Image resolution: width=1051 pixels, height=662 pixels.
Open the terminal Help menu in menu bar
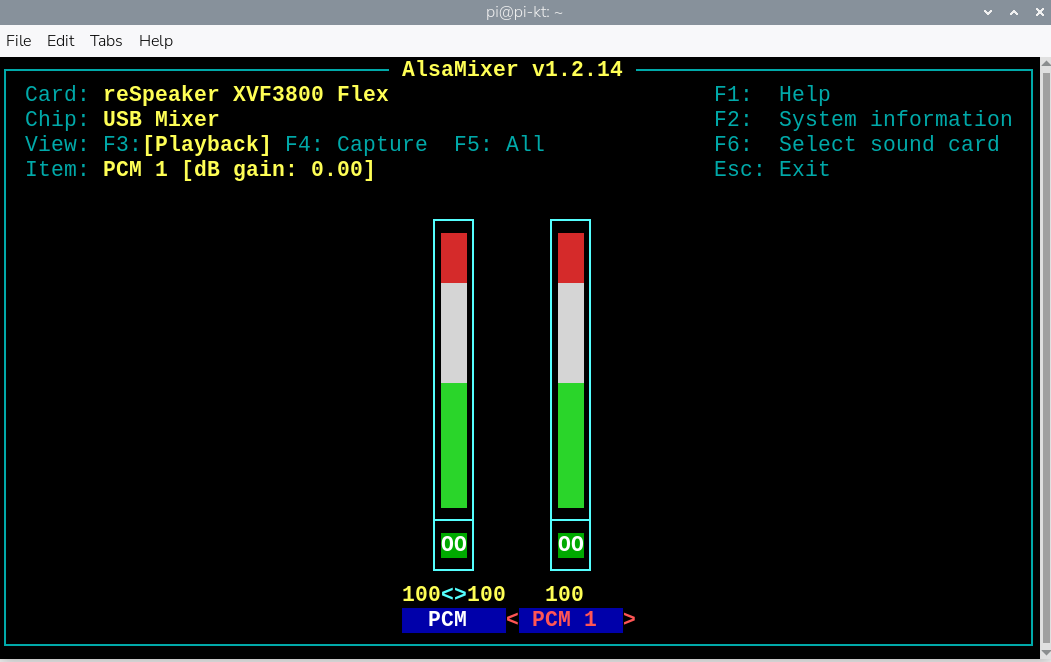point(156,41)
